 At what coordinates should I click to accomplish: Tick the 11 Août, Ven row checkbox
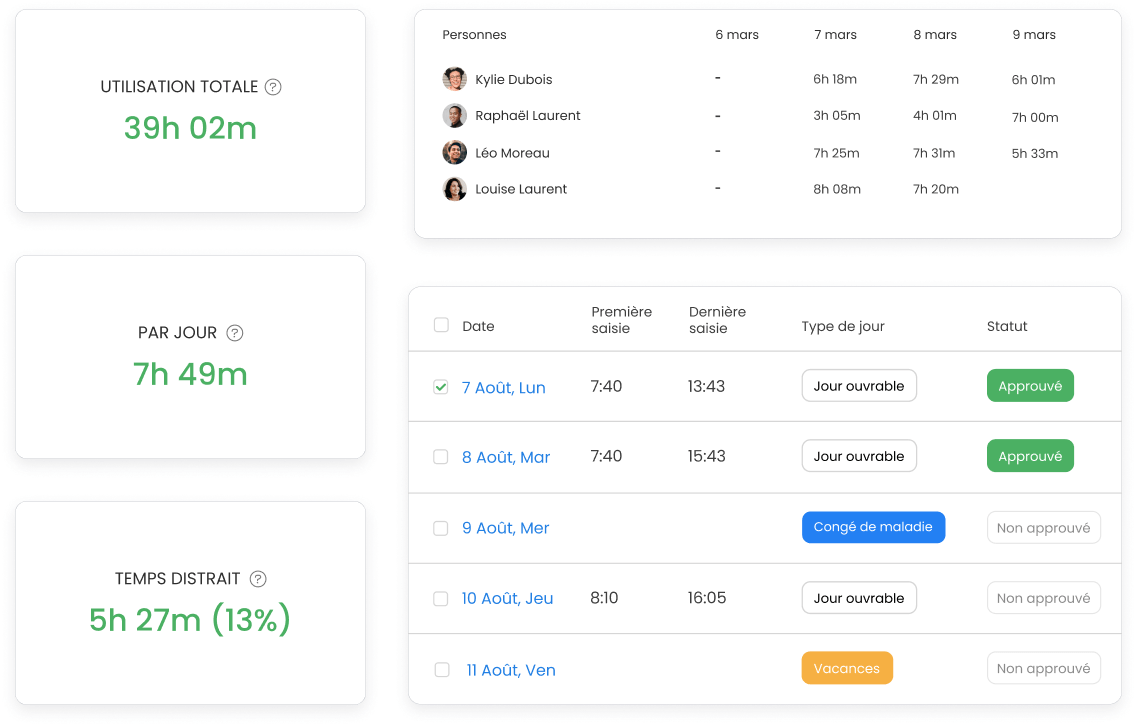442,669
